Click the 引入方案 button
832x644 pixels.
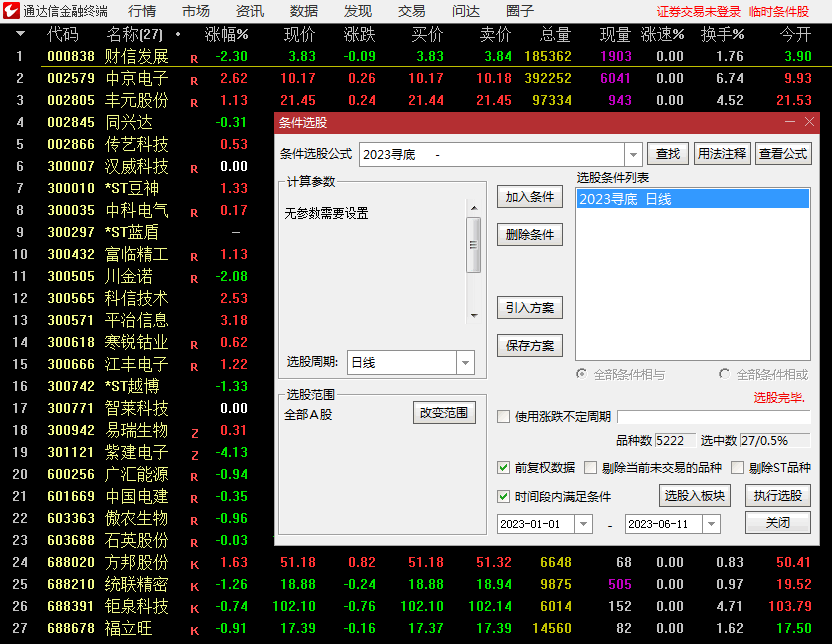pos(530,308)
